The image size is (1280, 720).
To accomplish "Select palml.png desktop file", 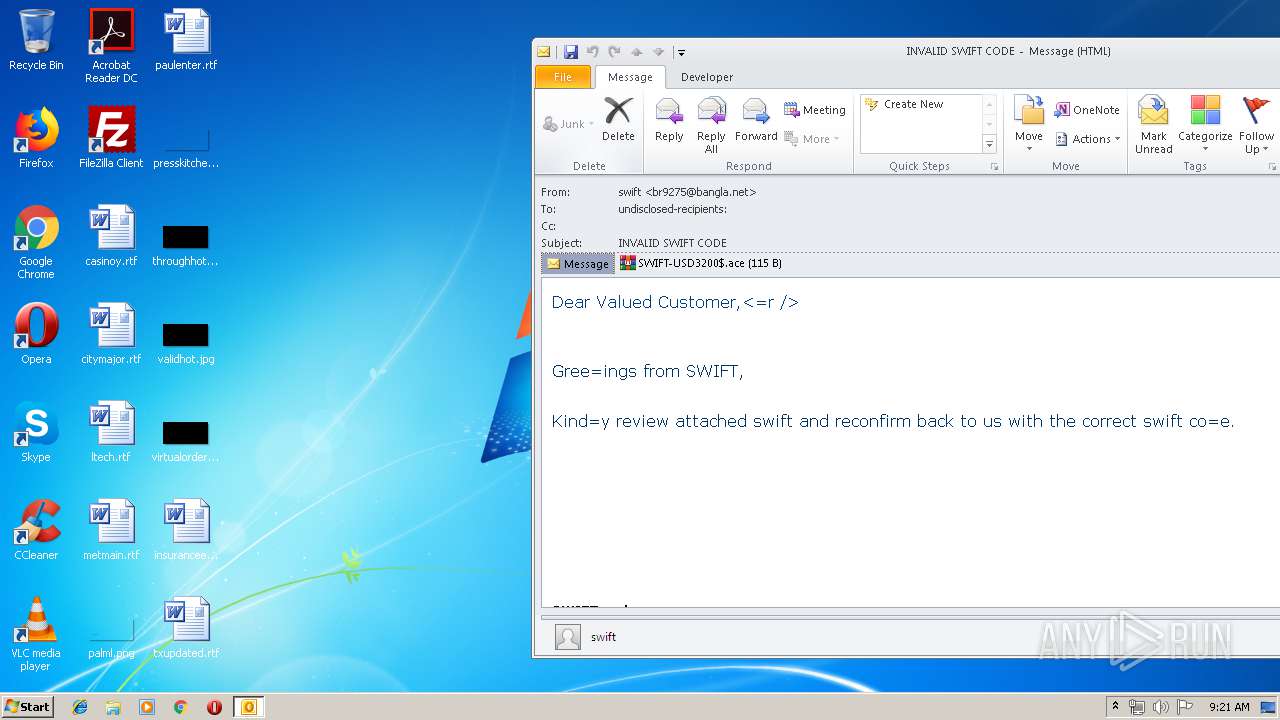I will pyautogui.click(x=111, y=640).
